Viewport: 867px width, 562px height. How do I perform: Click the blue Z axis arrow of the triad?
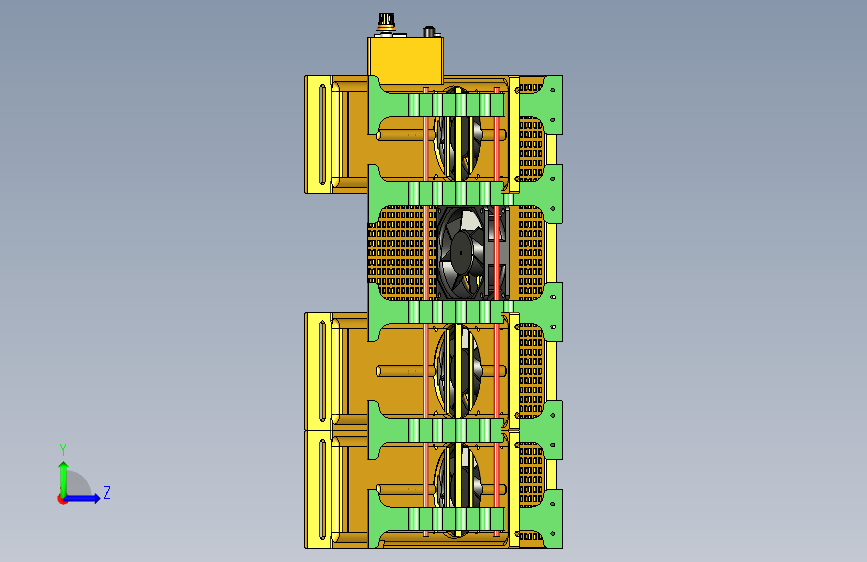point(83,498)
